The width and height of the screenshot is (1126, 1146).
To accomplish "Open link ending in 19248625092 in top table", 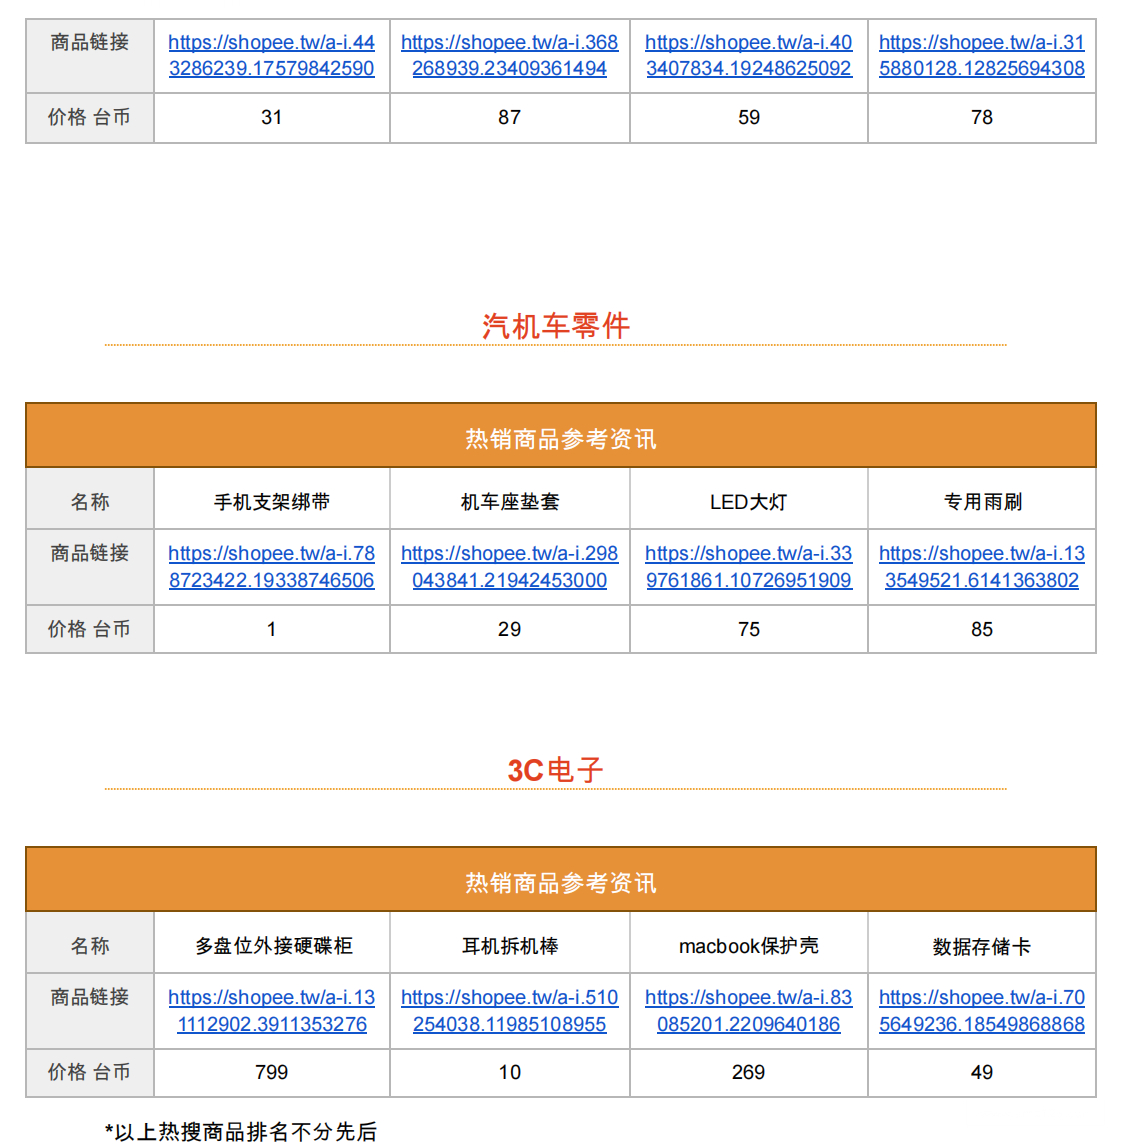I will click(x=747, y=55).
